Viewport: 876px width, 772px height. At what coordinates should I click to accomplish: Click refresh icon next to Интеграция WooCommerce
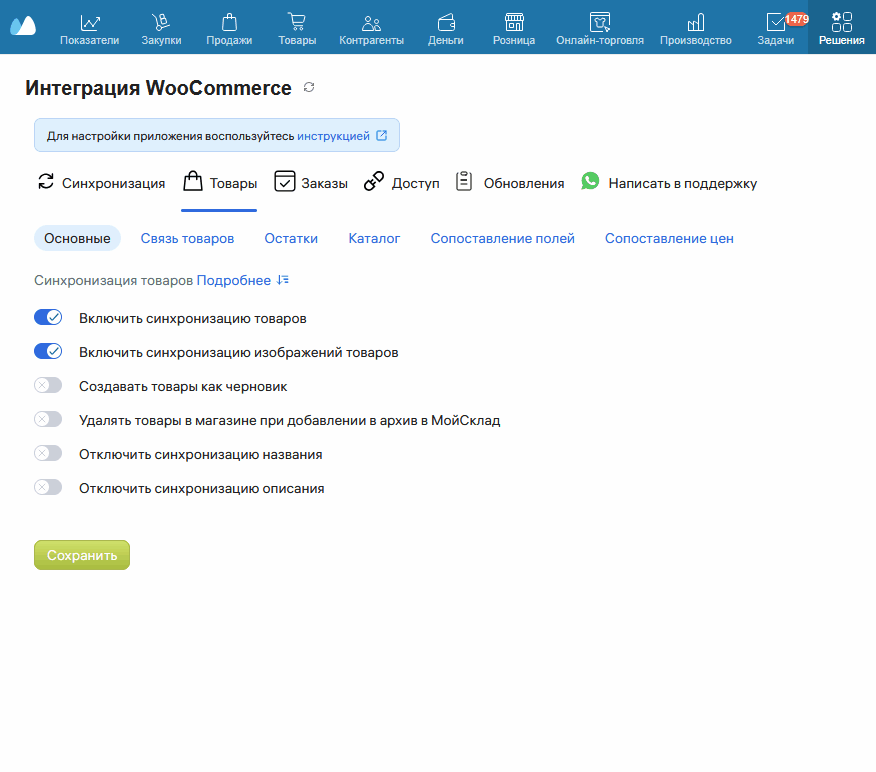point(309,87)
